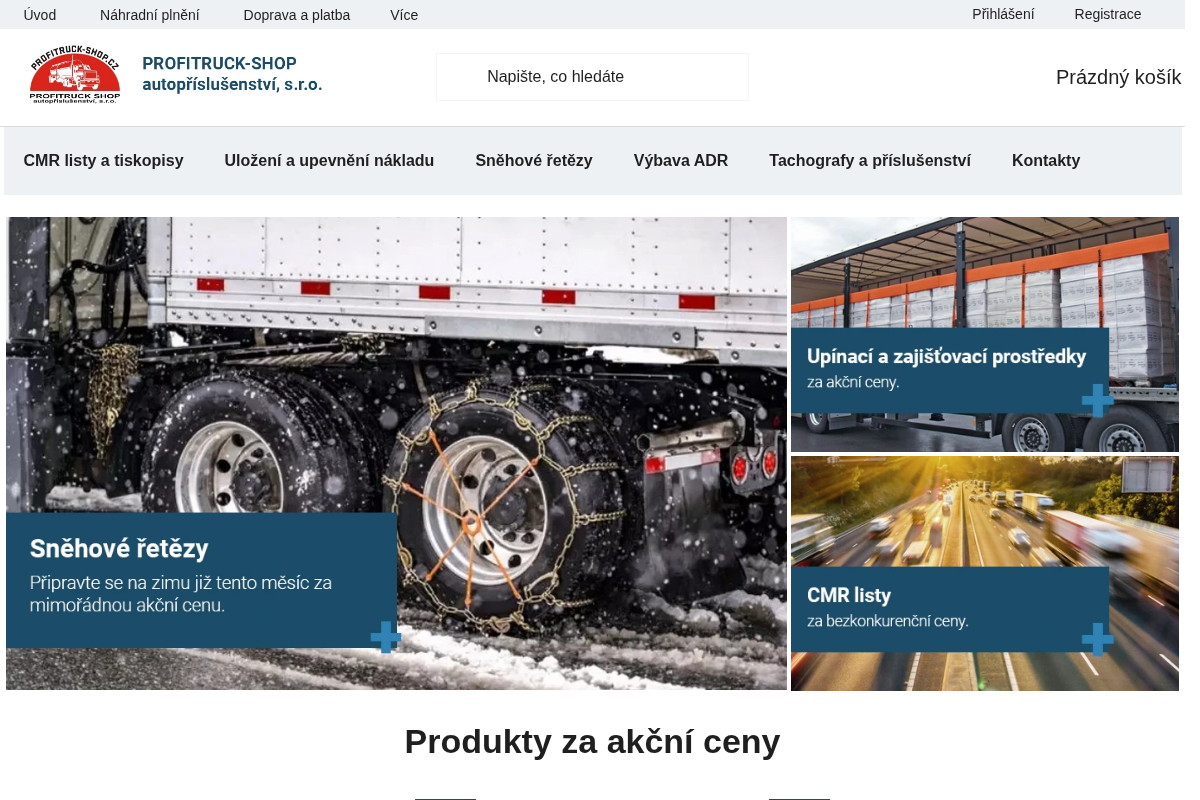
Task: Click the plus icon on Upínací prostředky banner
Action: (x=1097, y=400)
